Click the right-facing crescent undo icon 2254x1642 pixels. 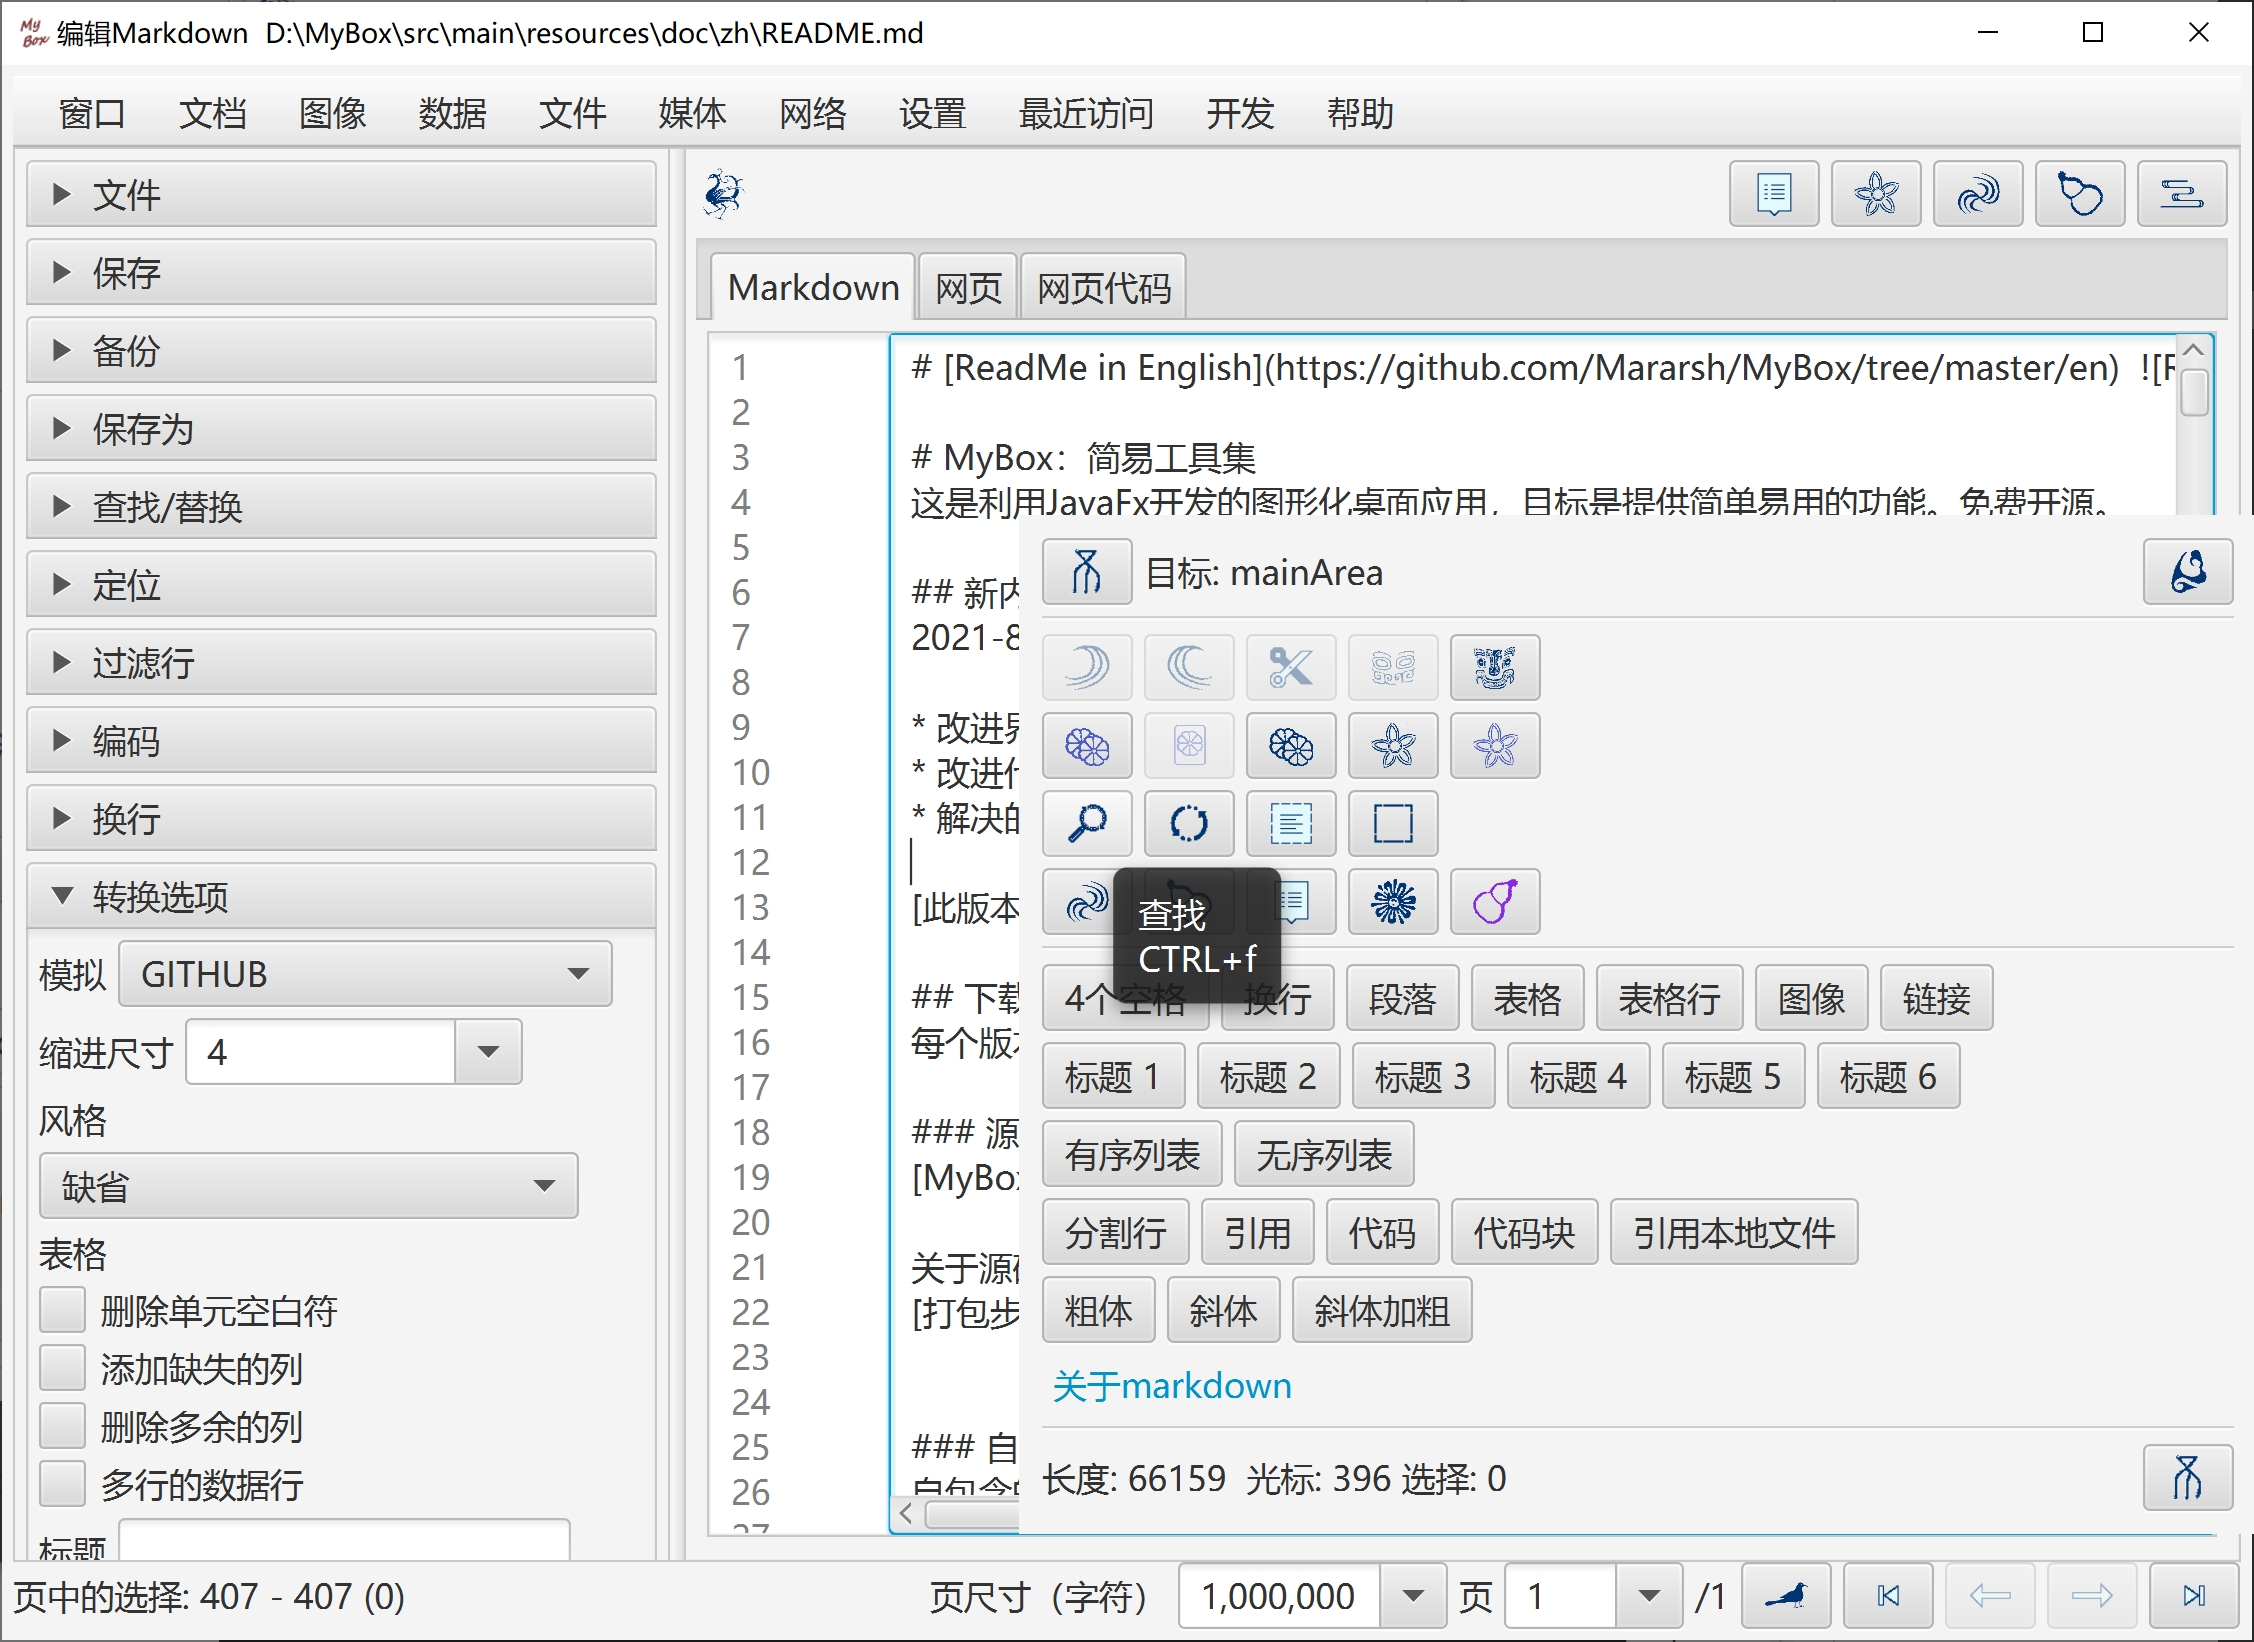[x=1087, y=667]
